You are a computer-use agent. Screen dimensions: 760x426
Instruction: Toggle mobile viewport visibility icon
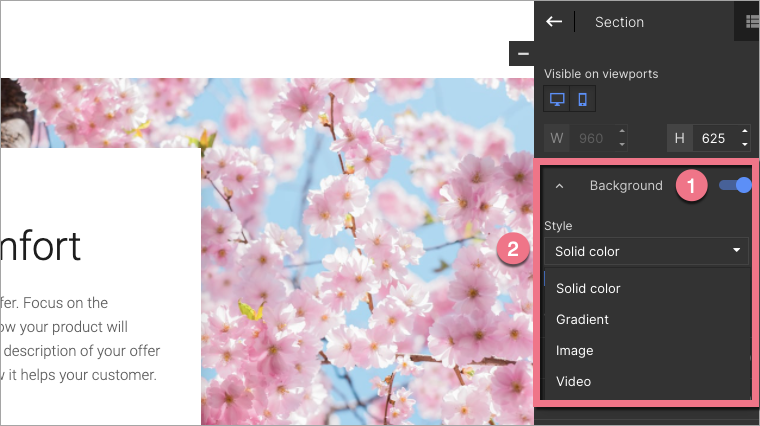(x=583, y=99)
